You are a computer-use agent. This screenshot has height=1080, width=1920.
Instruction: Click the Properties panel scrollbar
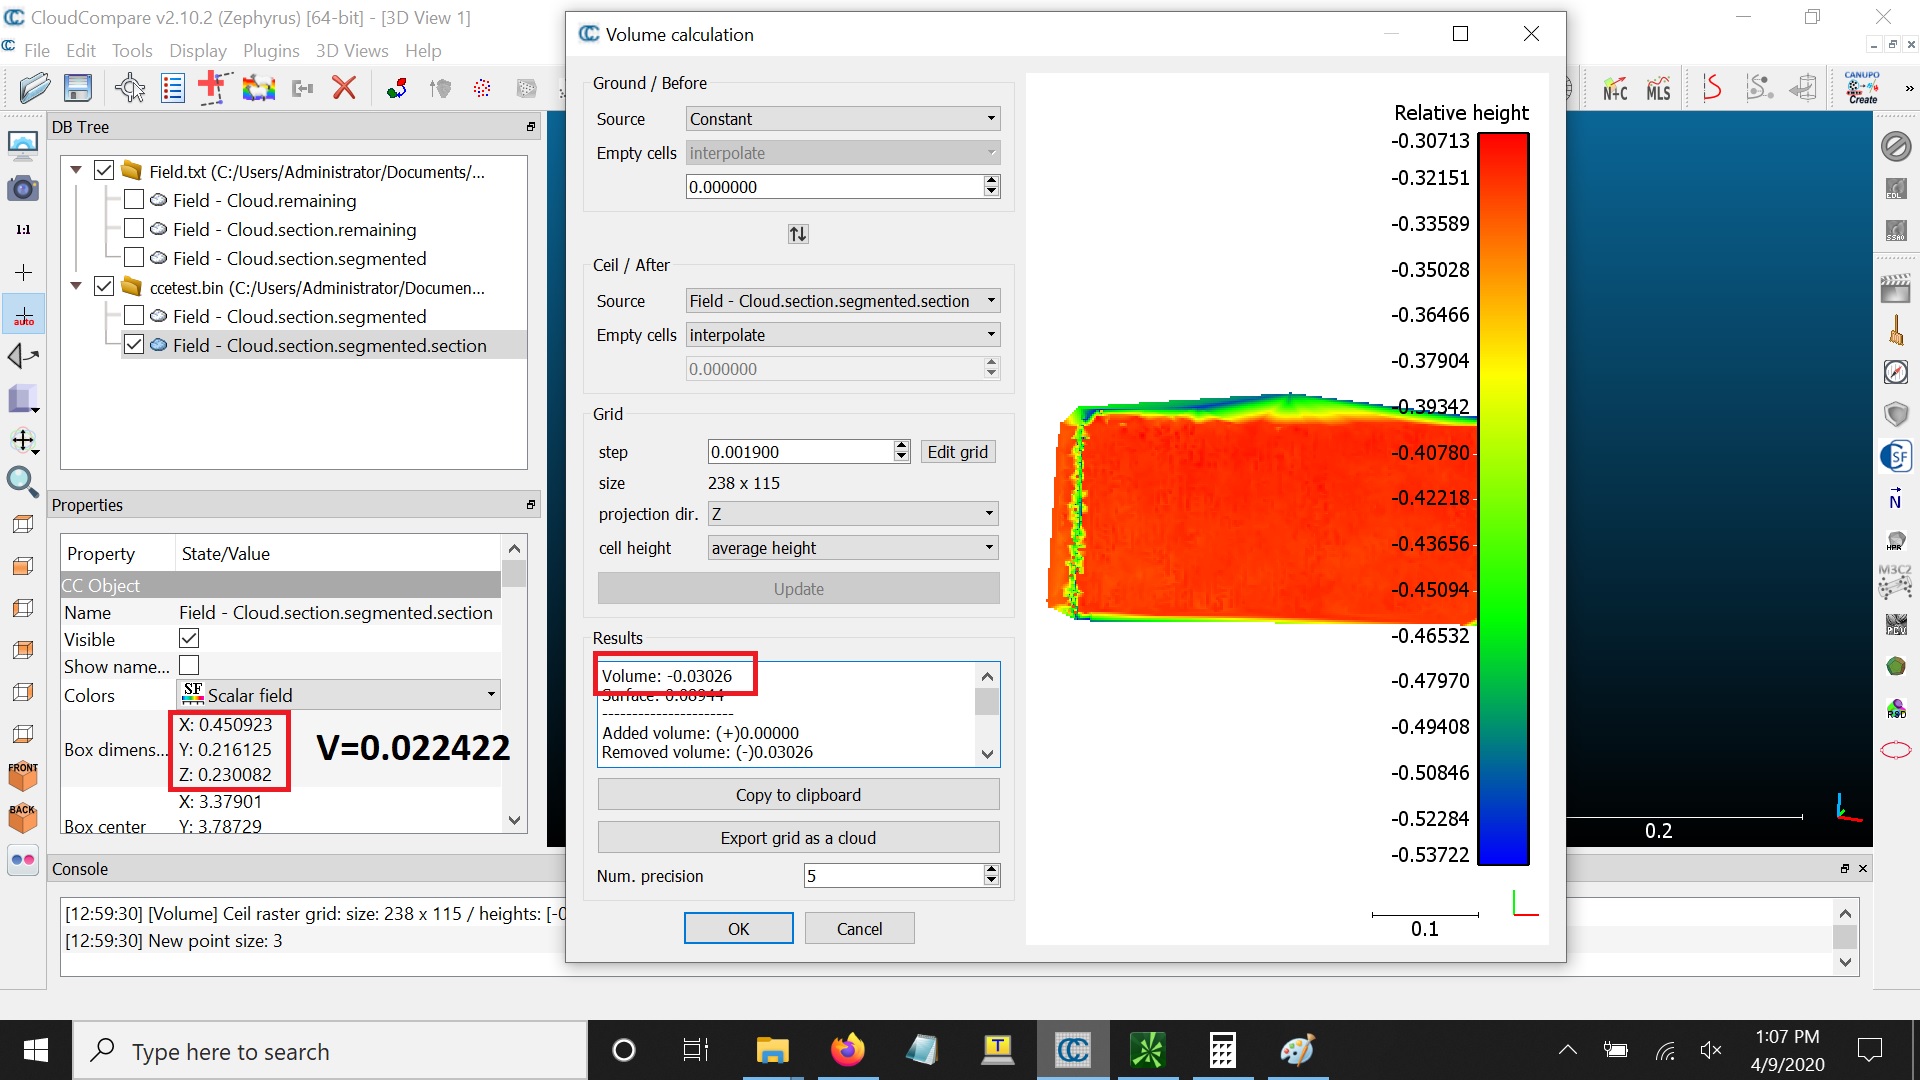pyautogui.click(x=514, y=685)
